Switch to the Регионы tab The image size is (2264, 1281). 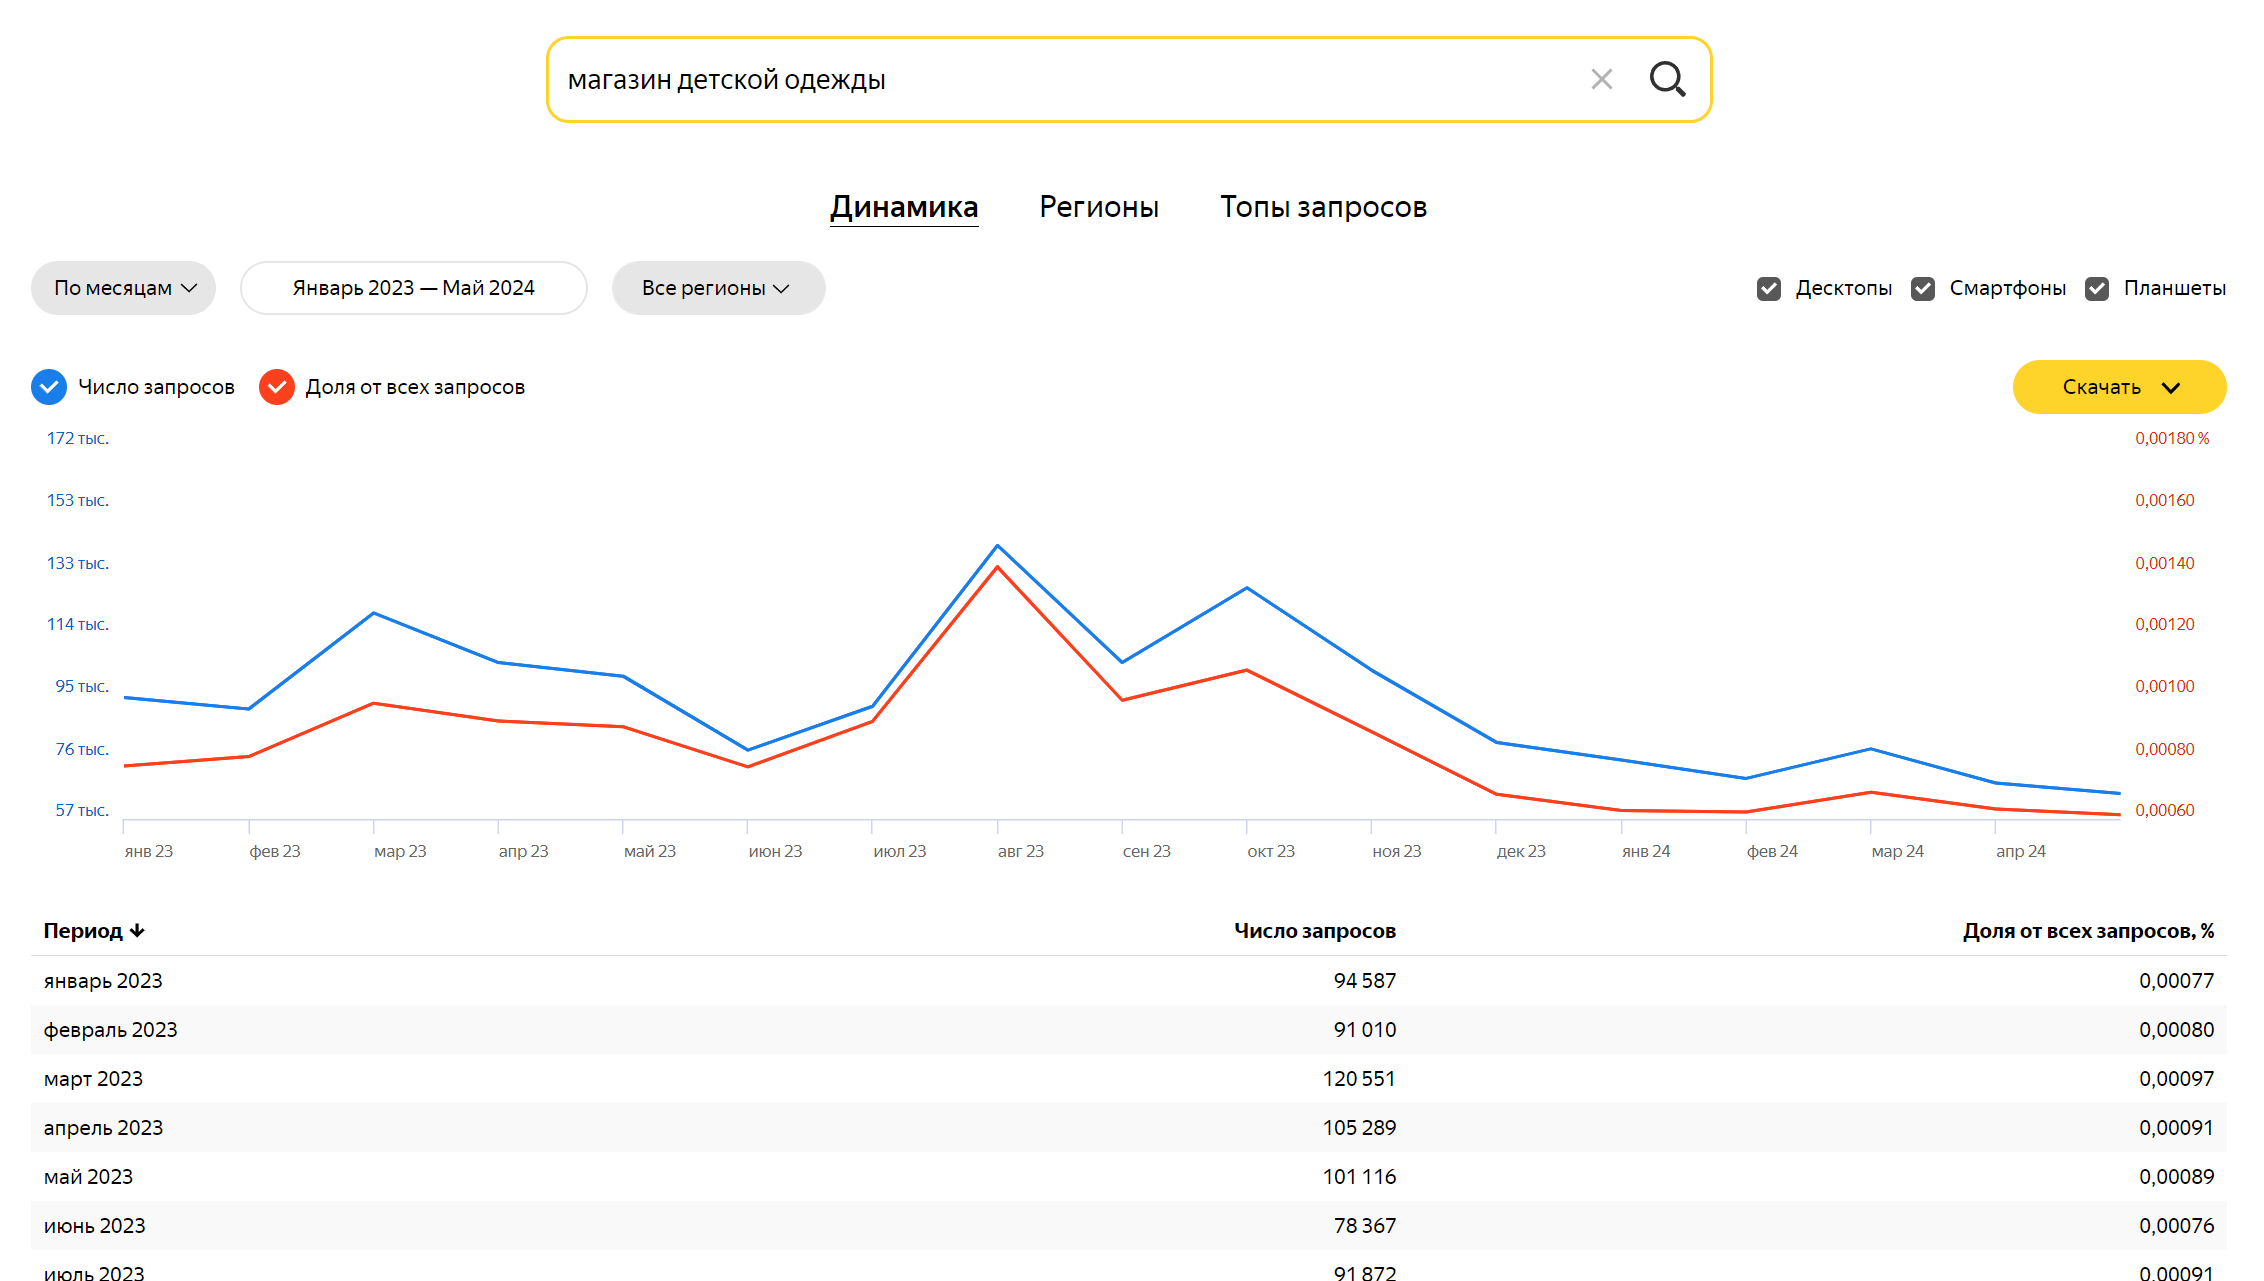tap(1099, 207)
